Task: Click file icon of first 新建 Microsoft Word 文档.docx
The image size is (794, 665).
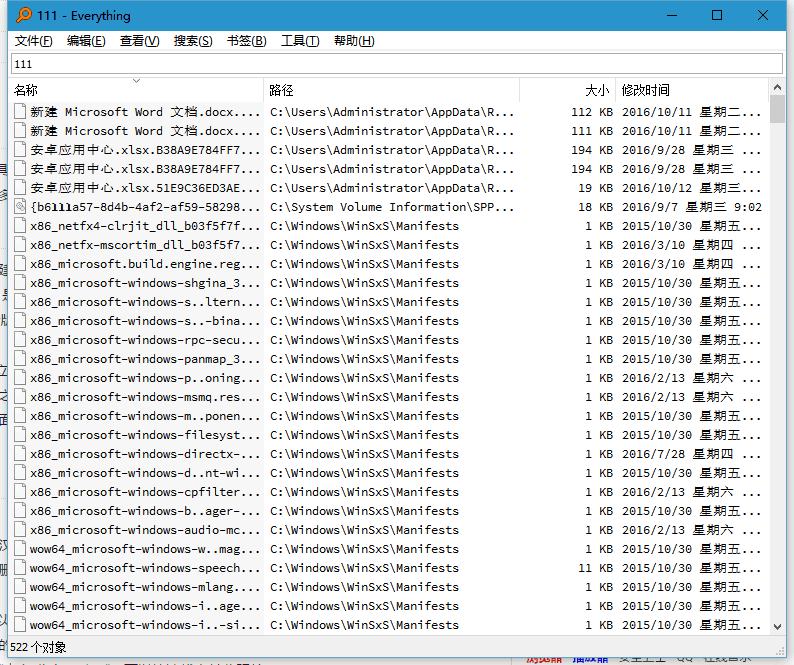Action: [20, 112]
